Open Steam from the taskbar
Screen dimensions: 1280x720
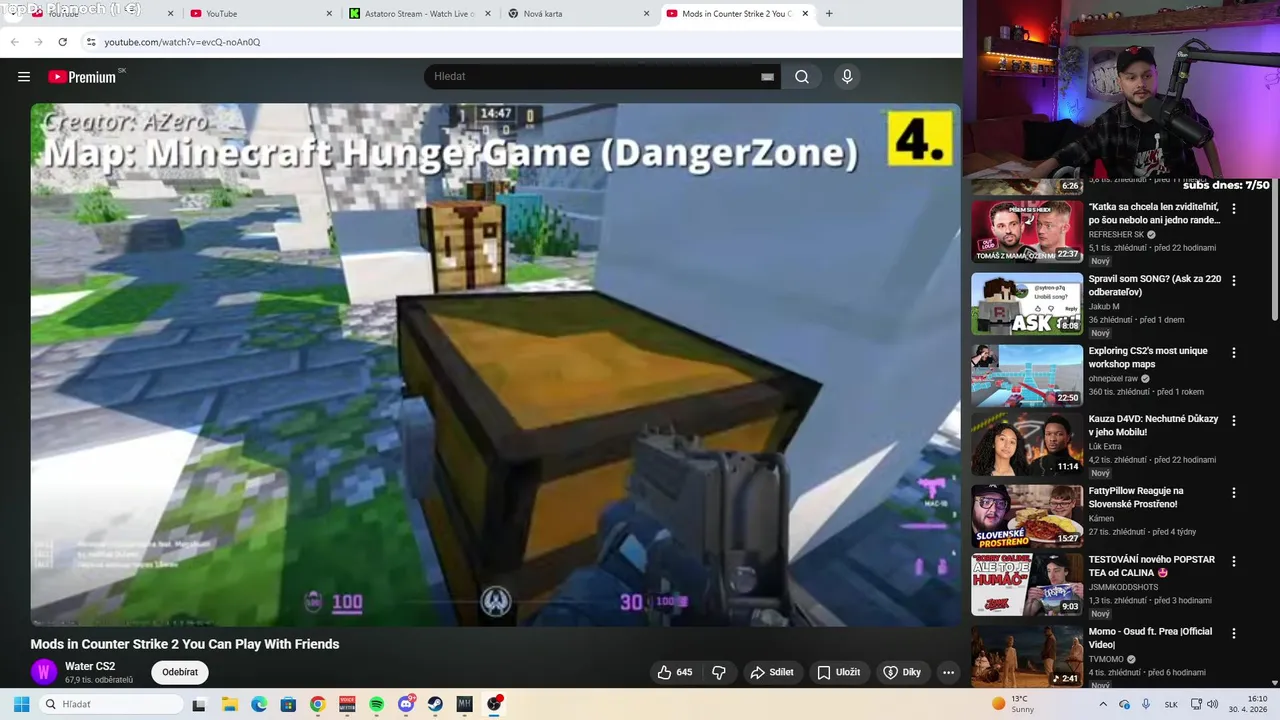click(x=435, y=704)
